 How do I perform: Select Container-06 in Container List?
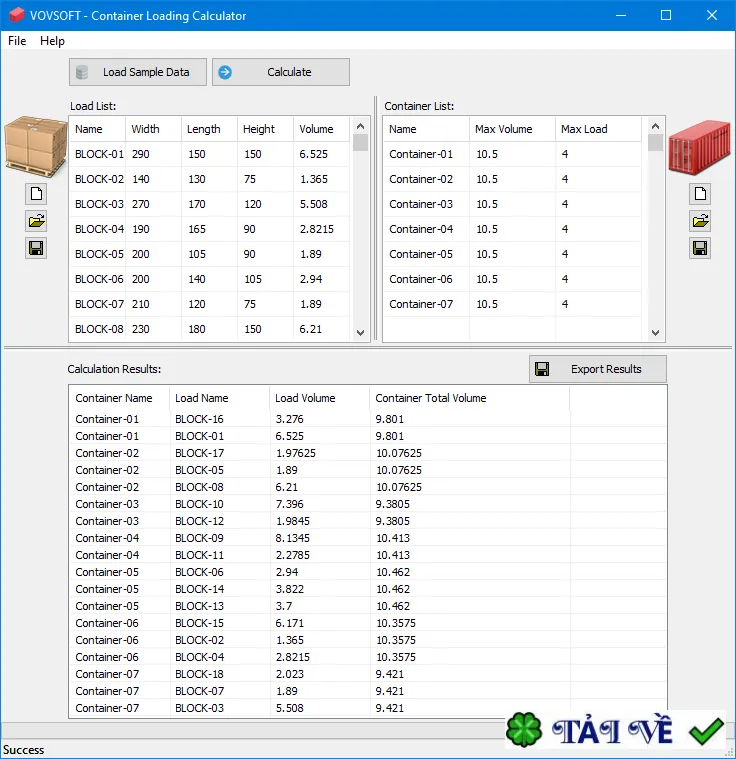tap(512, 279)
